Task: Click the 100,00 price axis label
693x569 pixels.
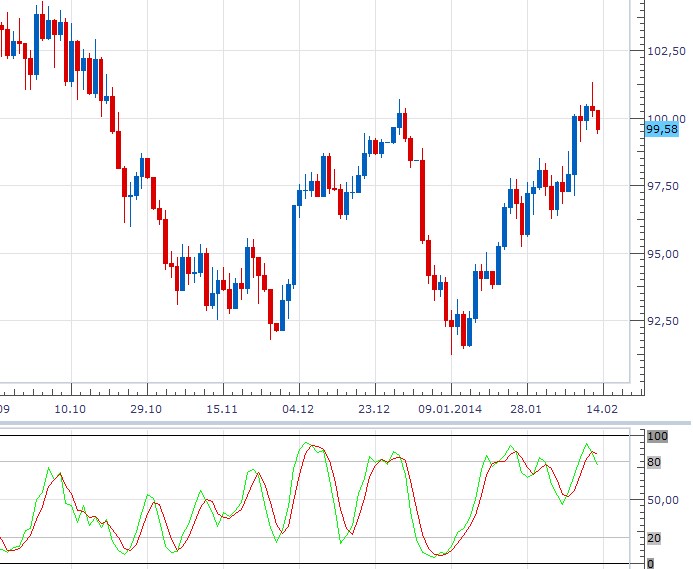Action: point(666,118)
